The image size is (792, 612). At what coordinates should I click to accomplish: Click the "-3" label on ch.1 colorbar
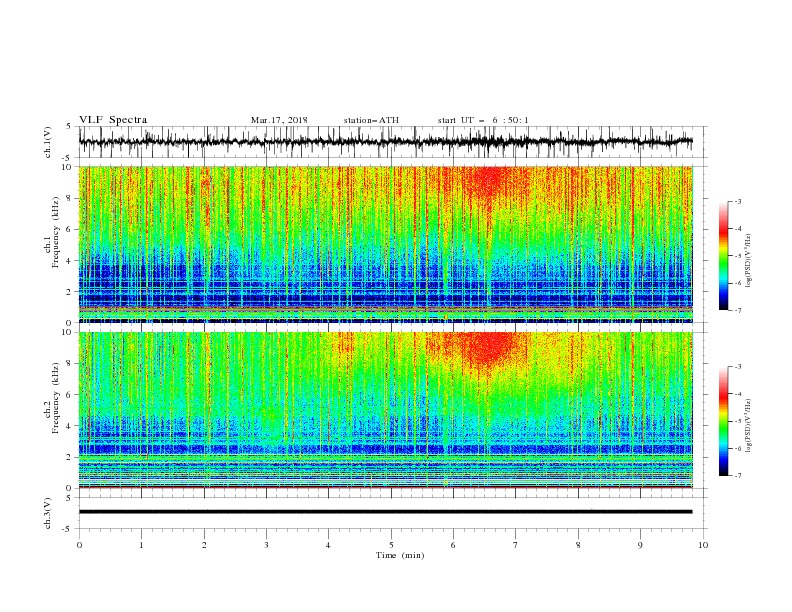click(x=737, y=201)
